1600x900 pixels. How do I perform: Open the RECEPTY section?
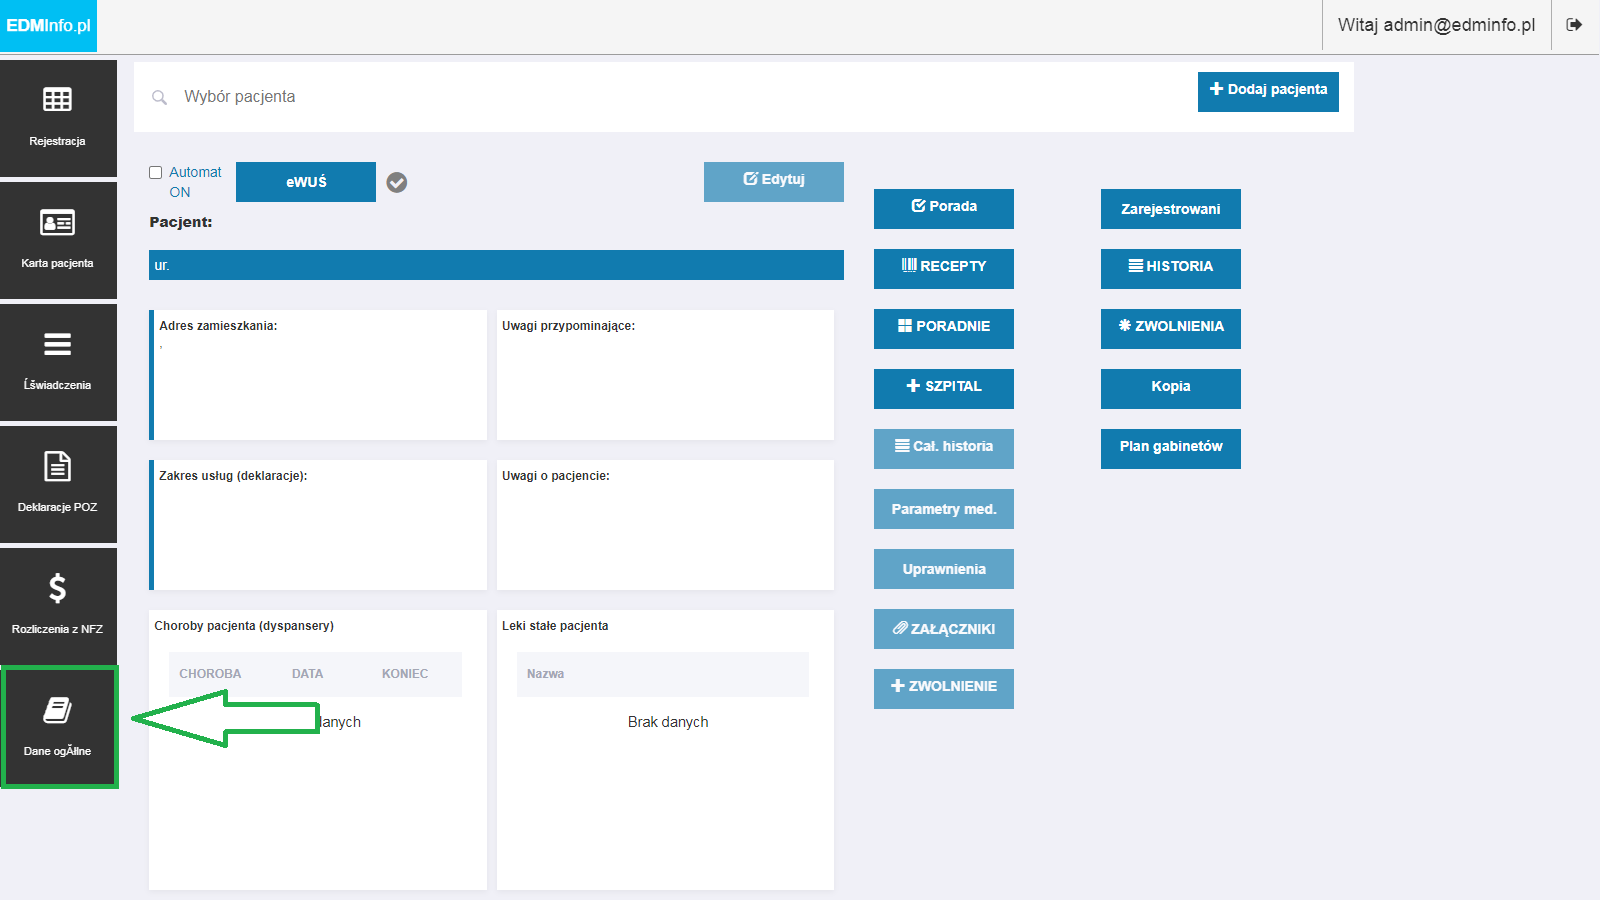(x=944, y=269)
